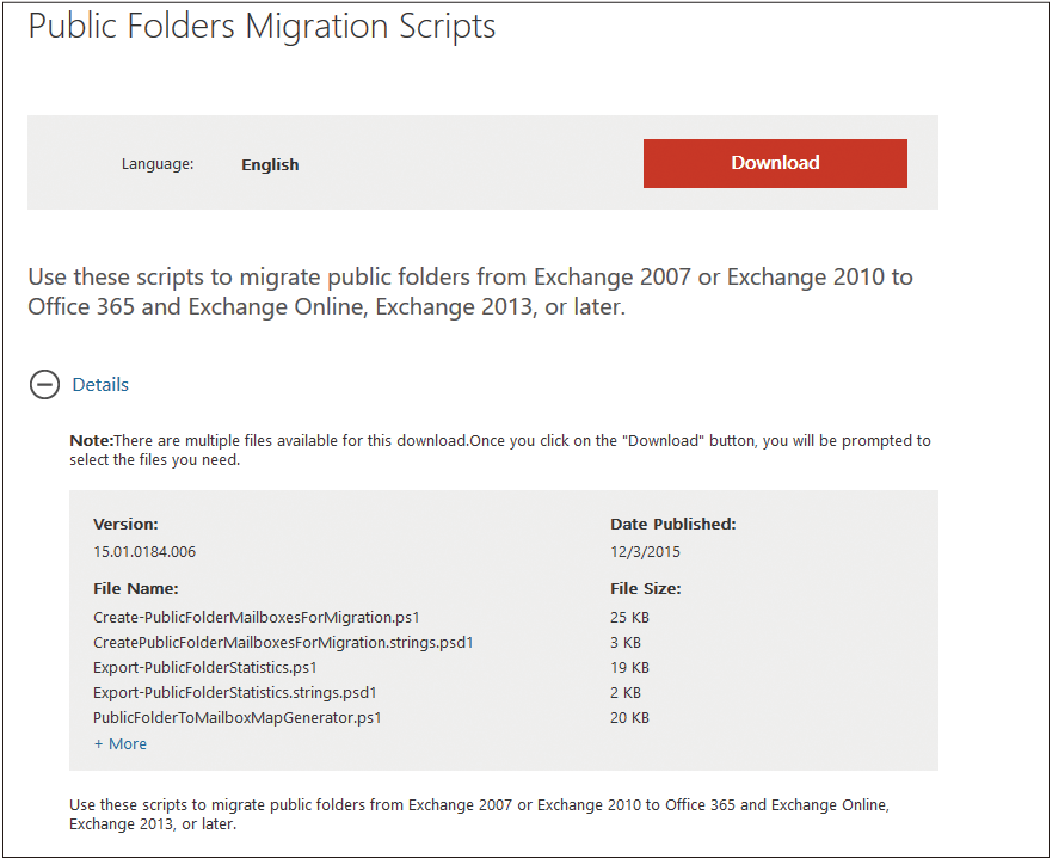The height and width of the screenshot is (861, 1052).
Task: Click the PublicFolderToMailboxMapGenerator.ps1 file name
Action: (x=237, y=718)
